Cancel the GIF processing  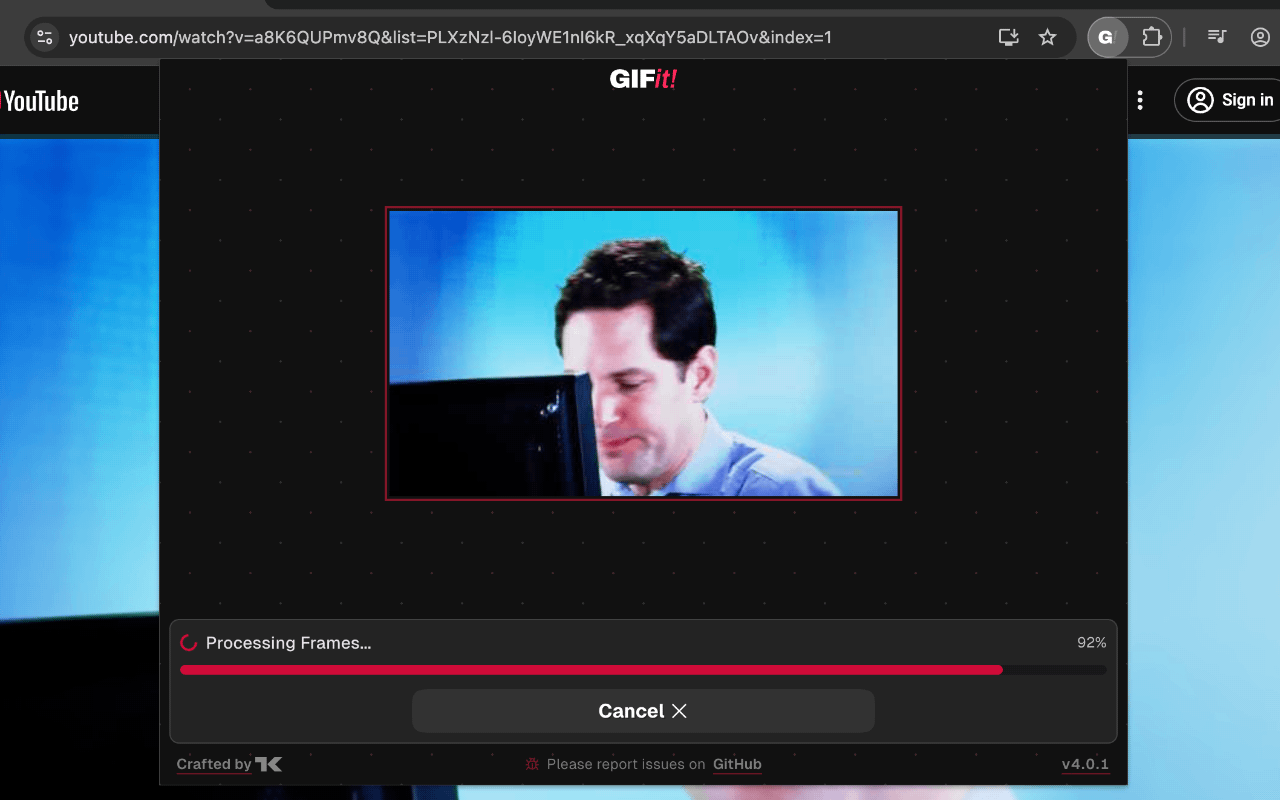(643, 711)
